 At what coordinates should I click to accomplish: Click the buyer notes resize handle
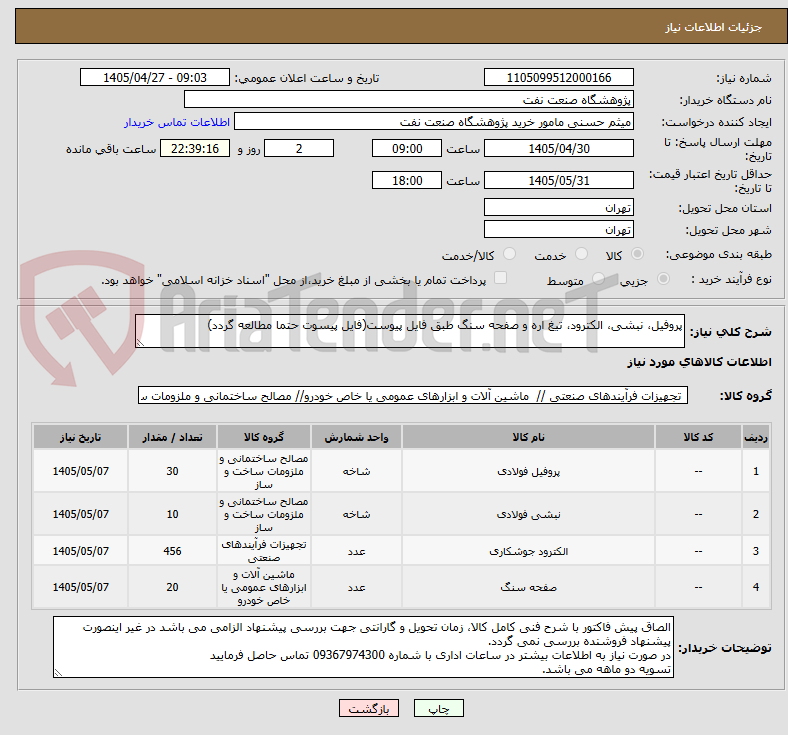click(58, 673)
